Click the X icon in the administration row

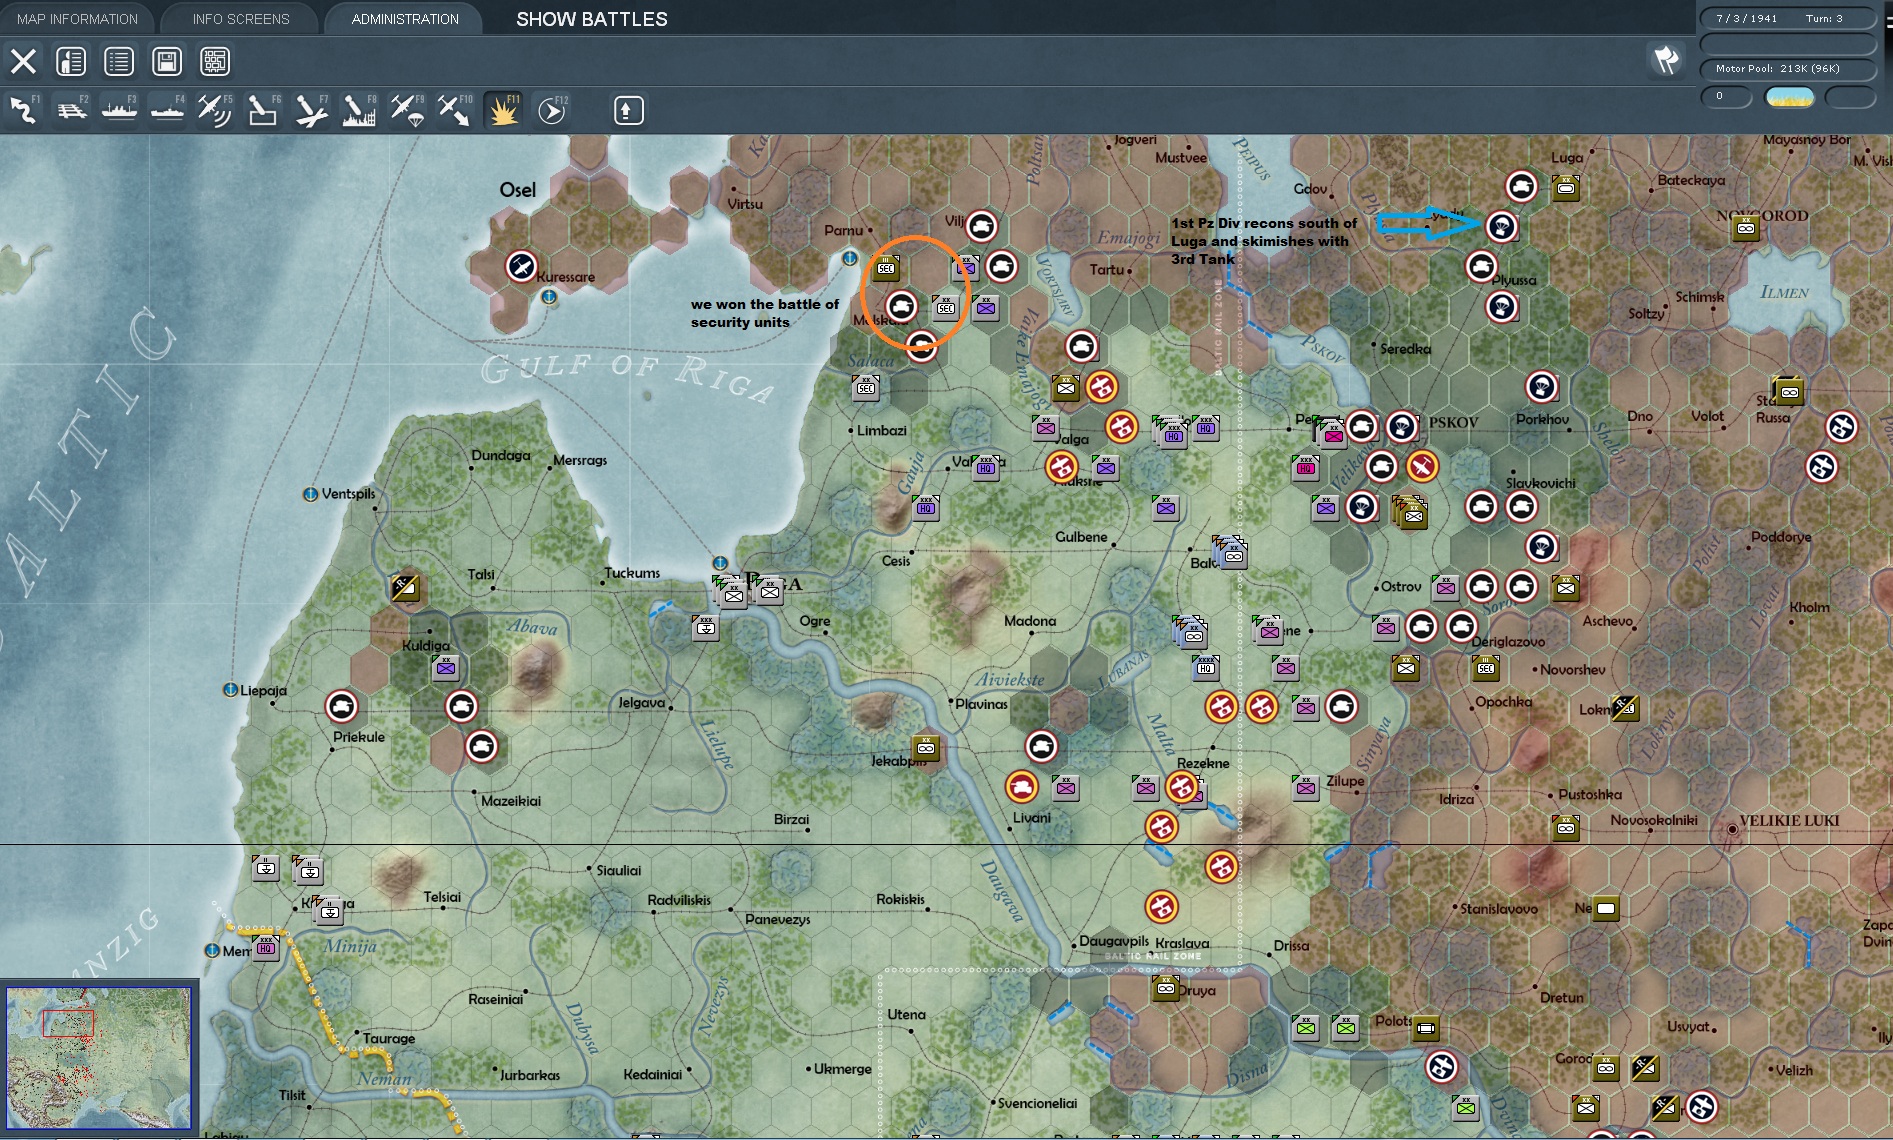23,62
